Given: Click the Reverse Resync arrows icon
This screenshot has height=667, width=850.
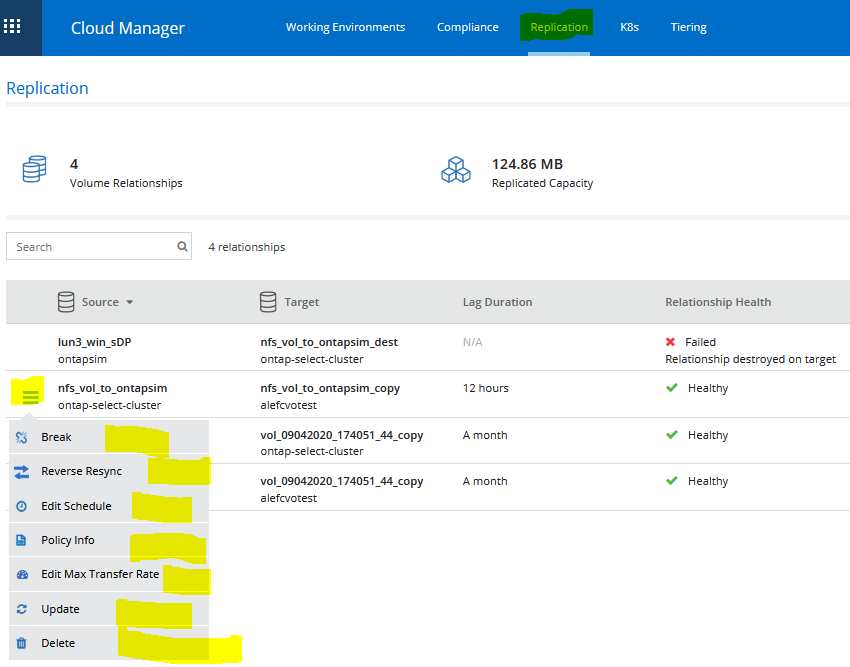Looking at the screenshot, I should coord(22,472).
